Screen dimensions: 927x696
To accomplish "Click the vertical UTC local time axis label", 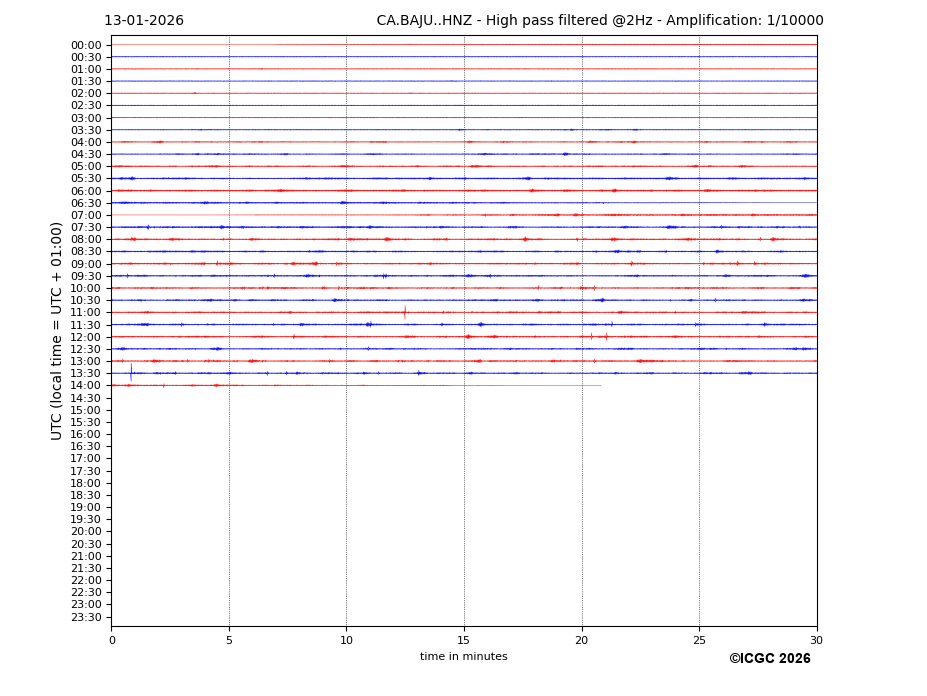I will 57,330.
